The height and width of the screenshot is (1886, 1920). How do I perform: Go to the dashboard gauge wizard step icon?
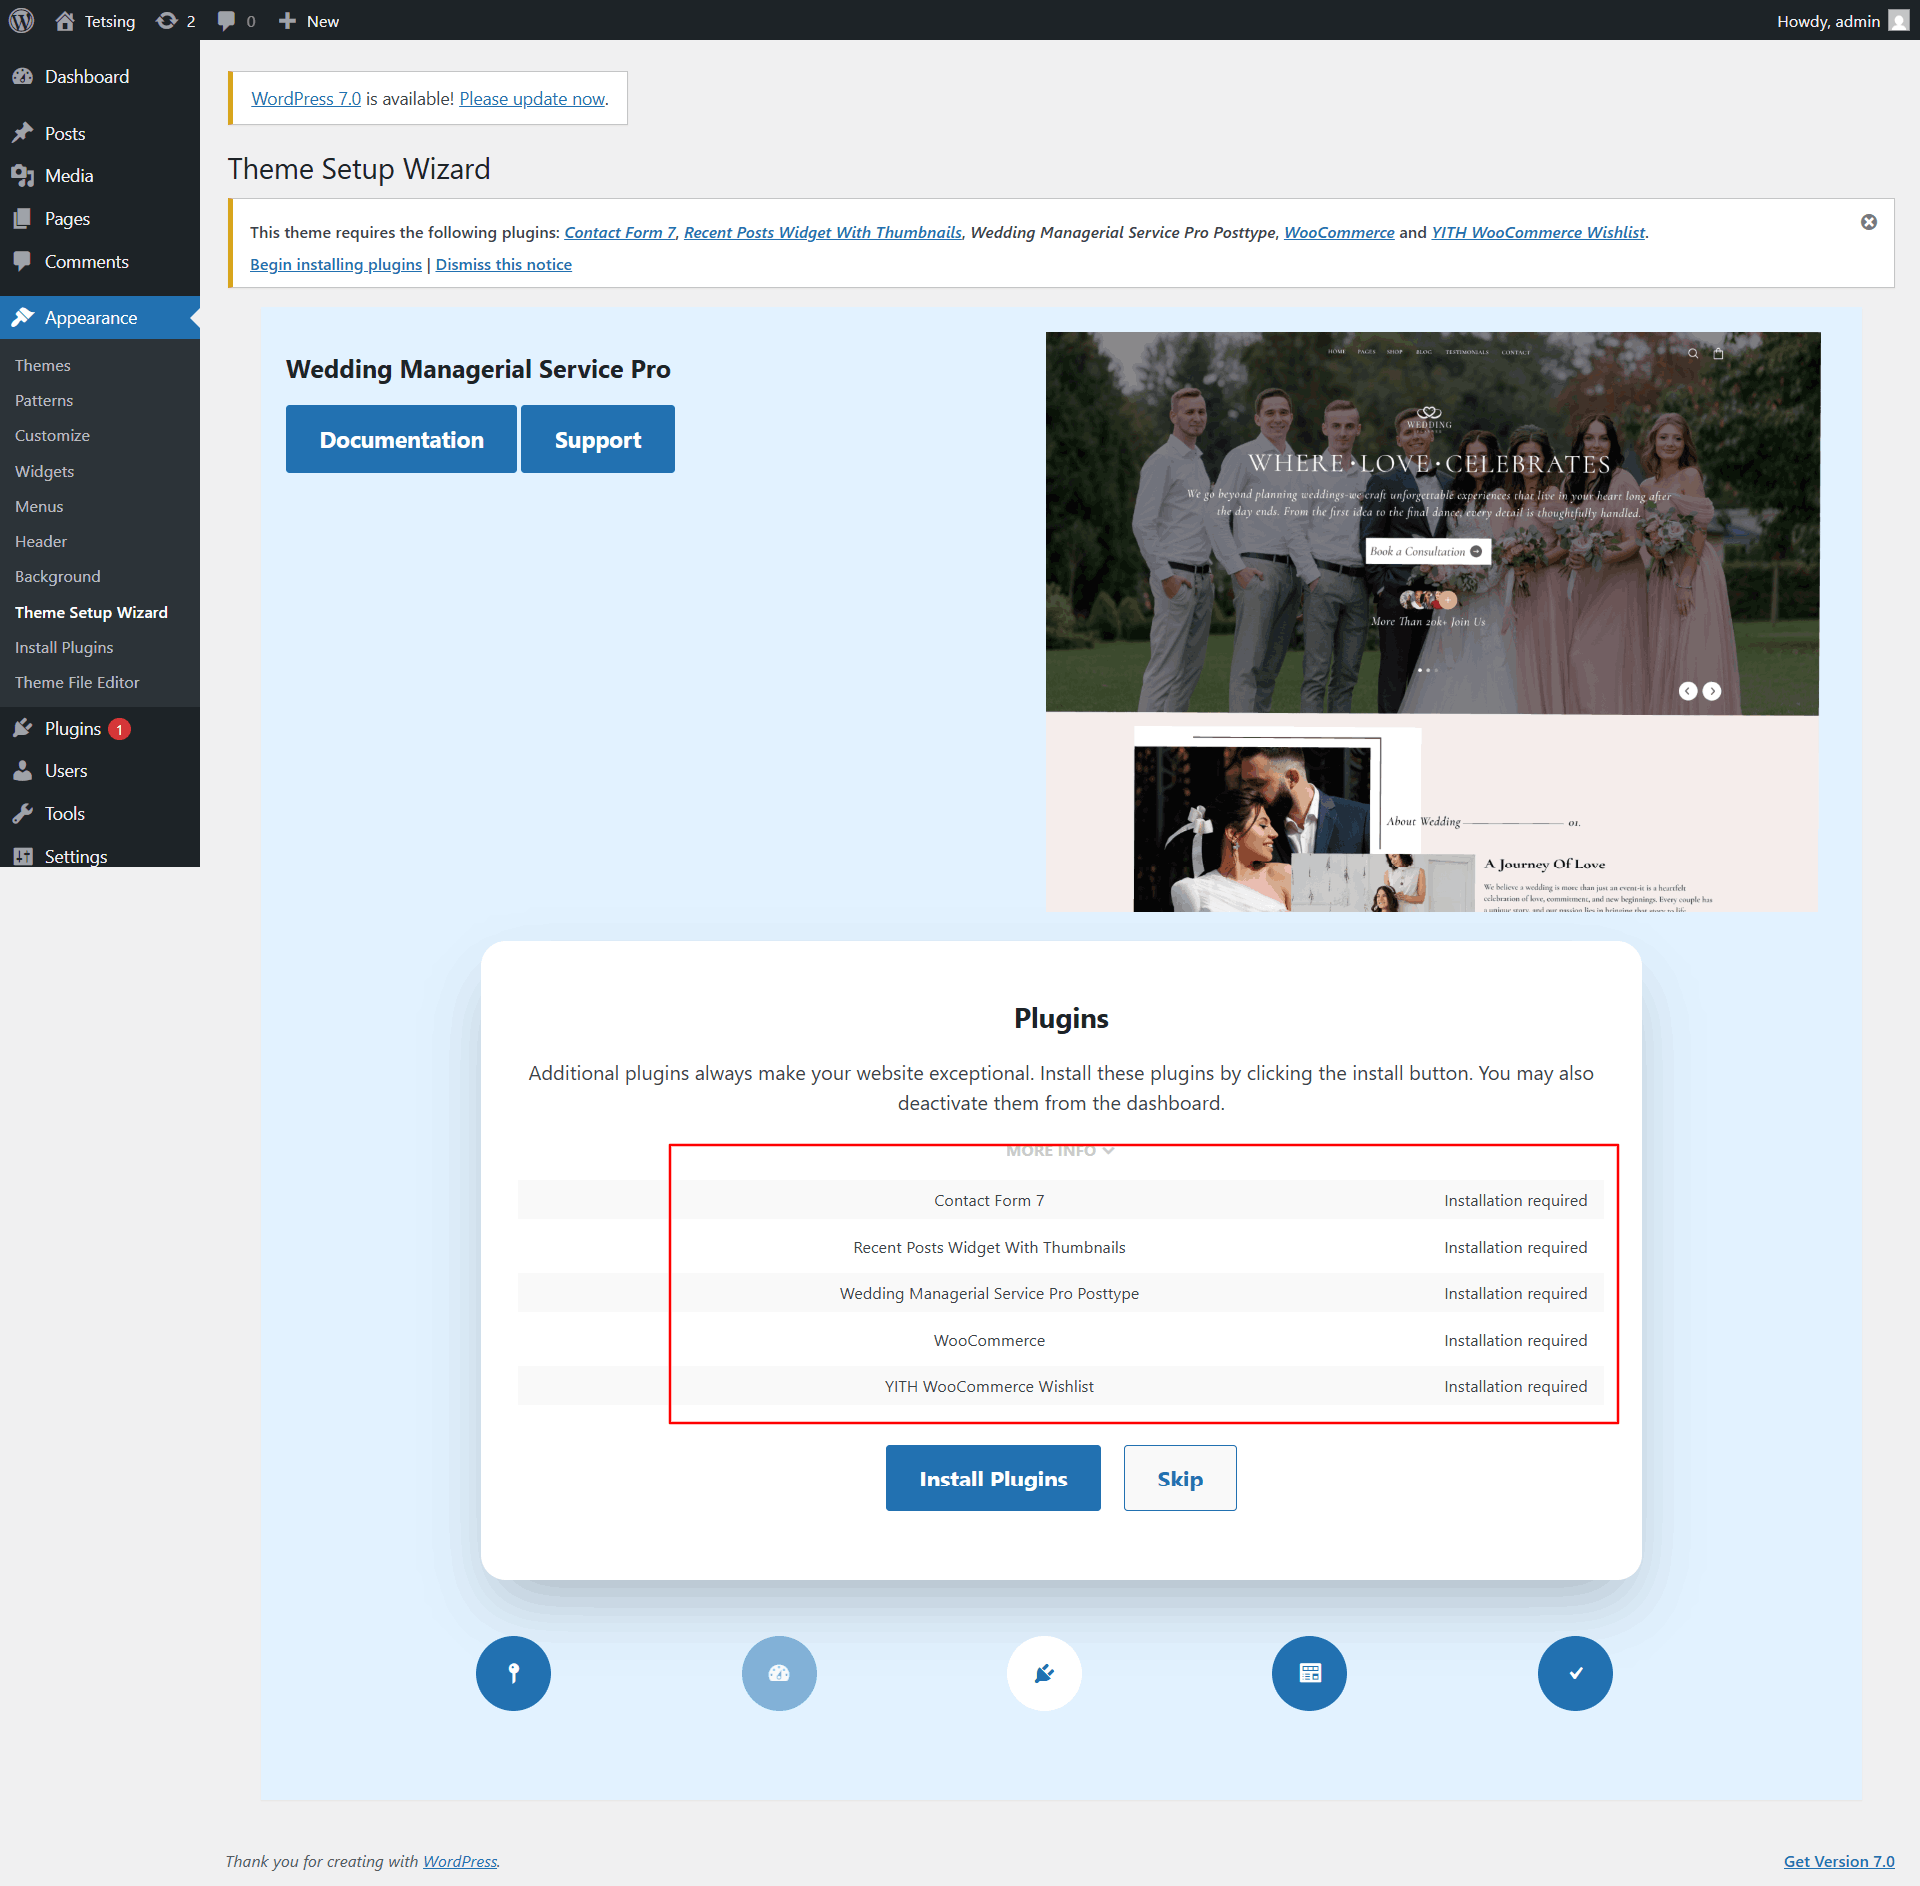pyautogui.click(x=779, y=1673)
